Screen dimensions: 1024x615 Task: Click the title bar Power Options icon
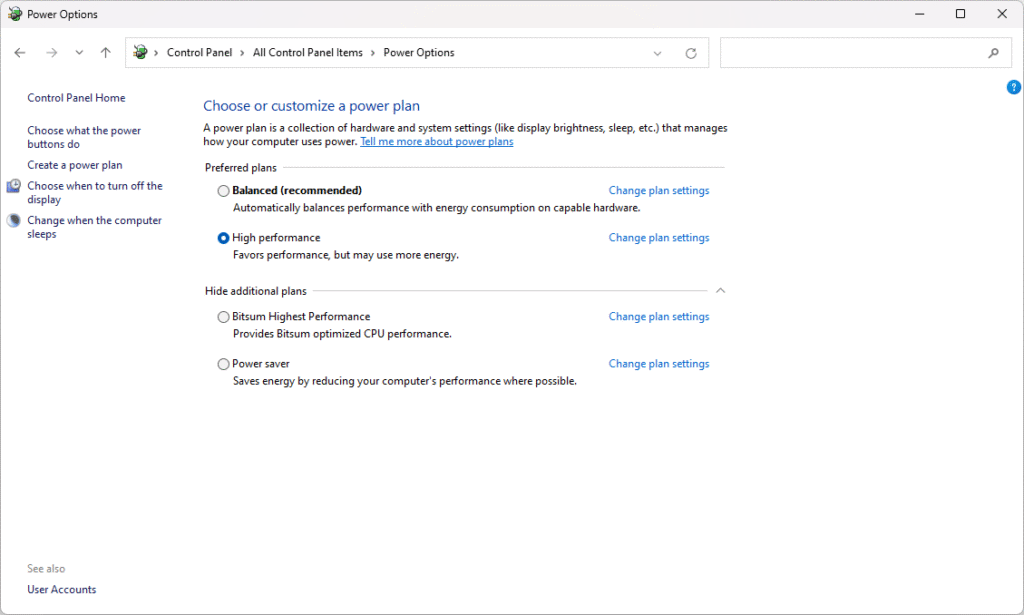point(14,14)
